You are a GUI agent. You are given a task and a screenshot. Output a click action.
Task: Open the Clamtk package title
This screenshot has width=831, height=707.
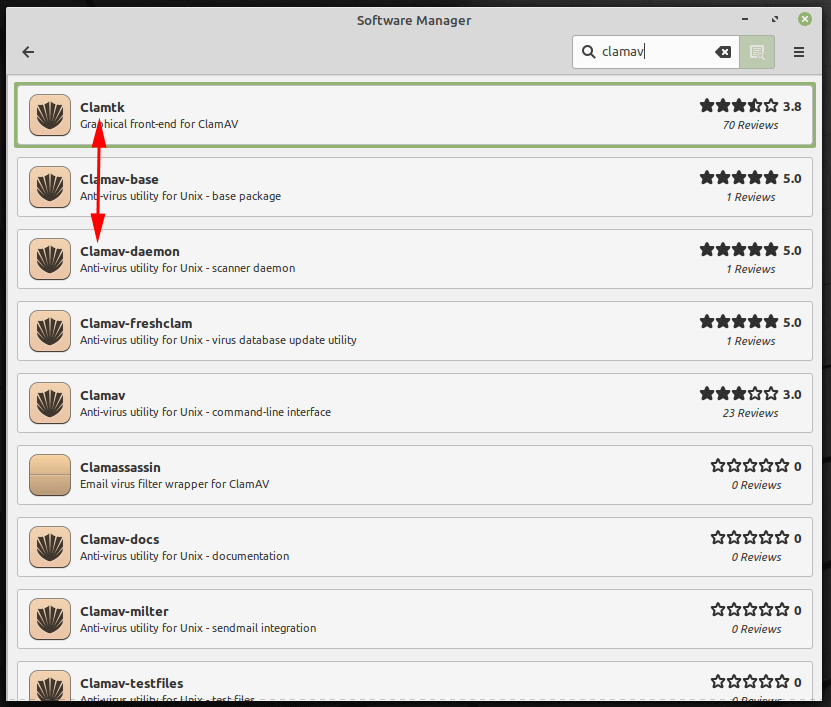tap(102, 108)
